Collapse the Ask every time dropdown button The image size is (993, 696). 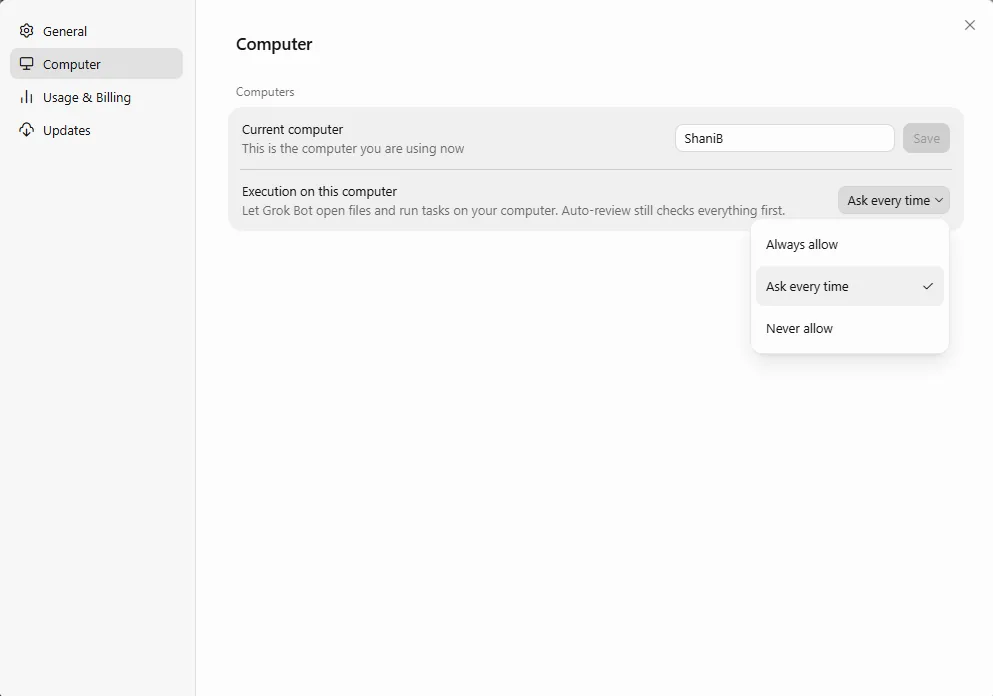(894, 200)
